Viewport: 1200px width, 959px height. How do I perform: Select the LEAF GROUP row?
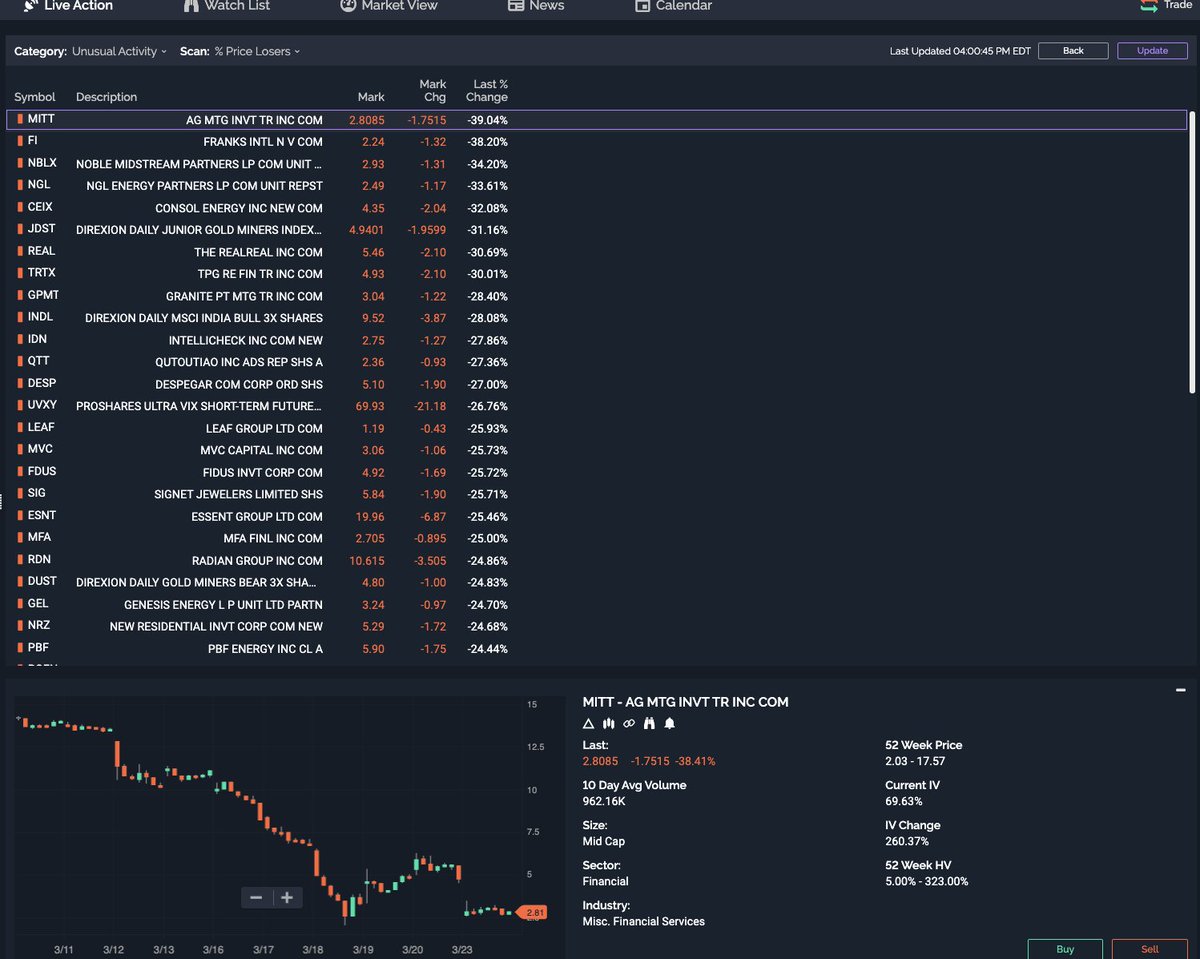click(x=597, y=428)
